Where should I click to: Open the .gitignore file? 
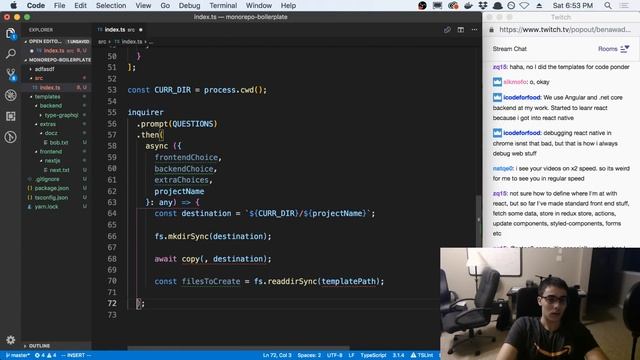47,179
